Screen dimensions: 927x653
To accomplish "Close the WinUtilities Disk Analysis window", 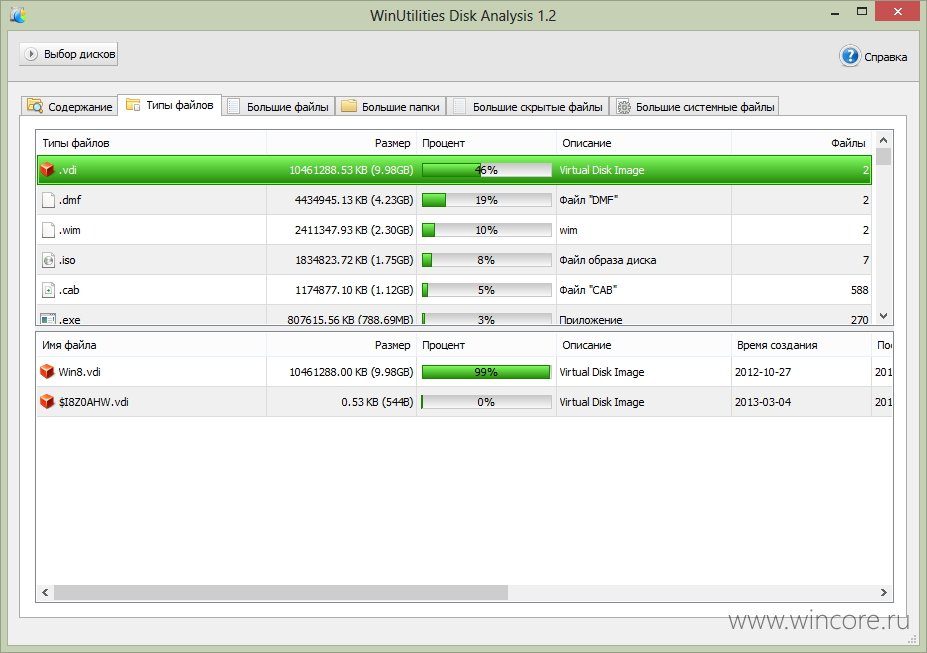I will [x=897, y=11].
